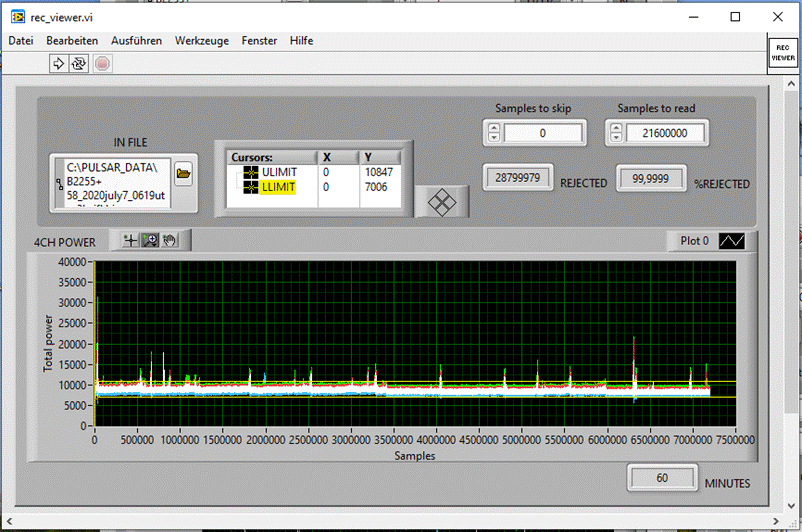Screen dimensions: 802x532
Task: Click the X column header in cursor table
Action: (x=339, y=157)
